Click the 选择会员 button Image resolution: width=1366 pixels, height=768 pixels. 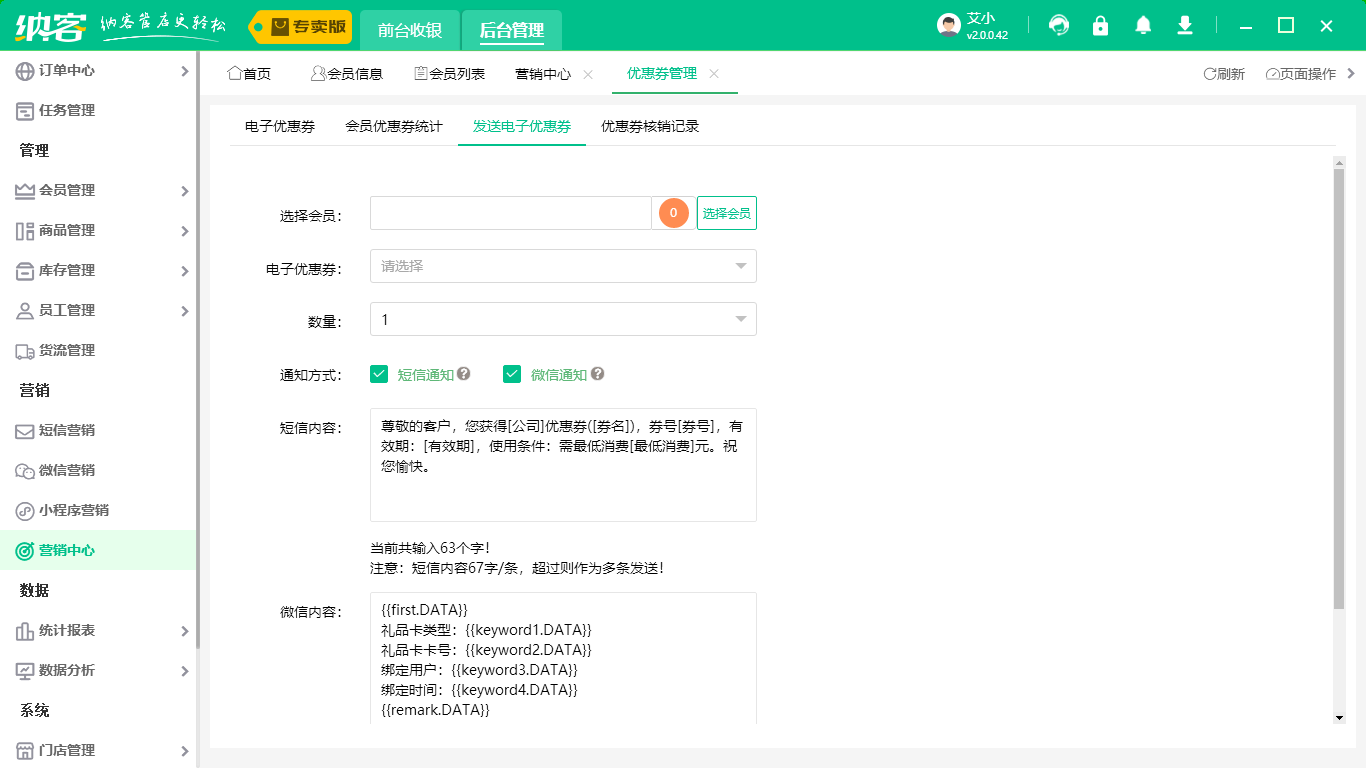pos(726,213)
